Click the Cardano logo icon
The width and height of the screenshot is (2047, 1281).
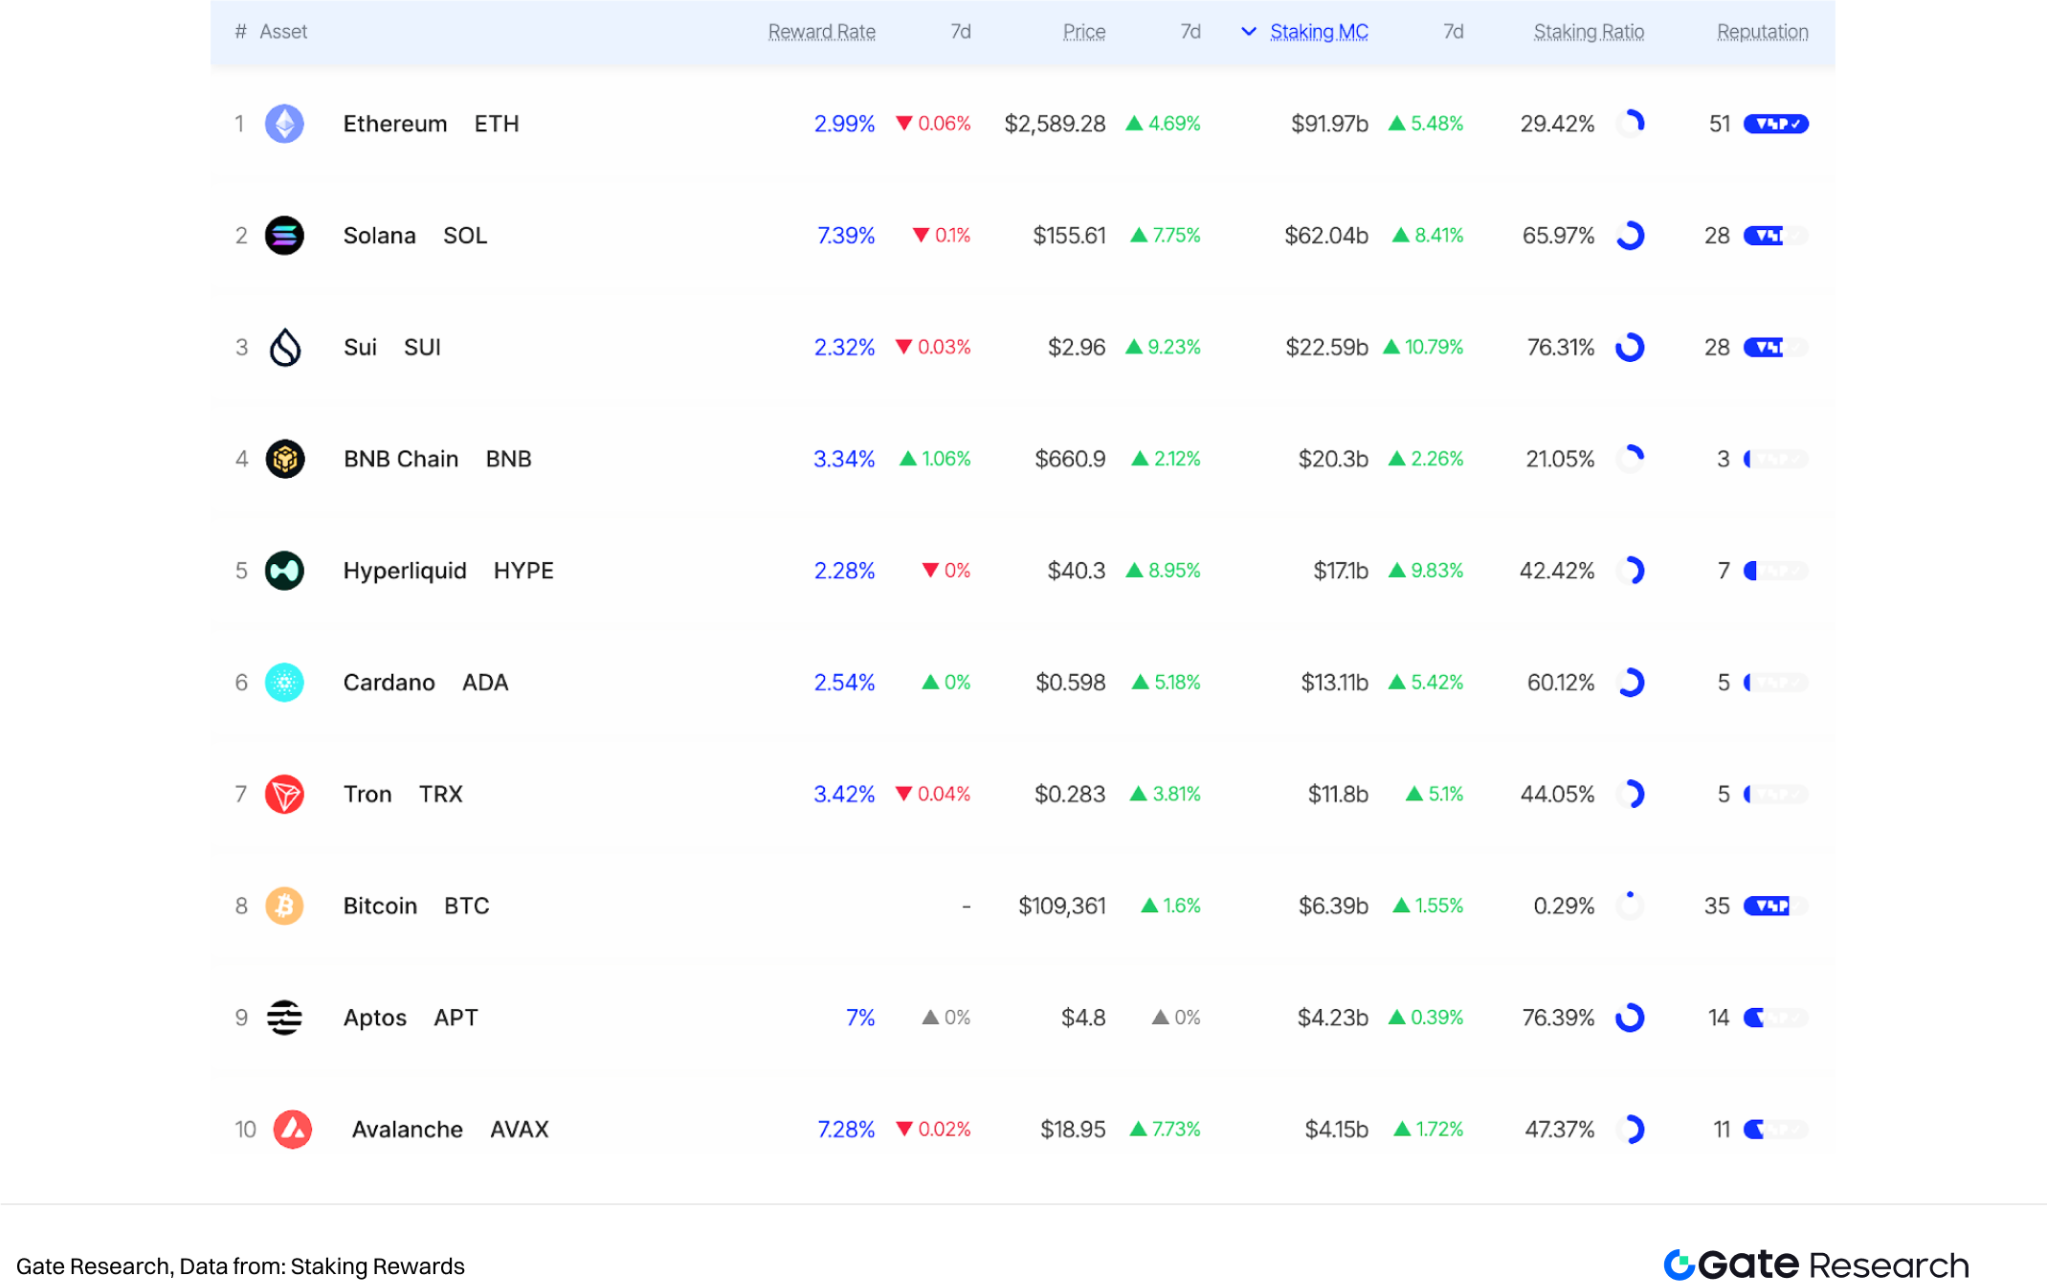point(284,683)
